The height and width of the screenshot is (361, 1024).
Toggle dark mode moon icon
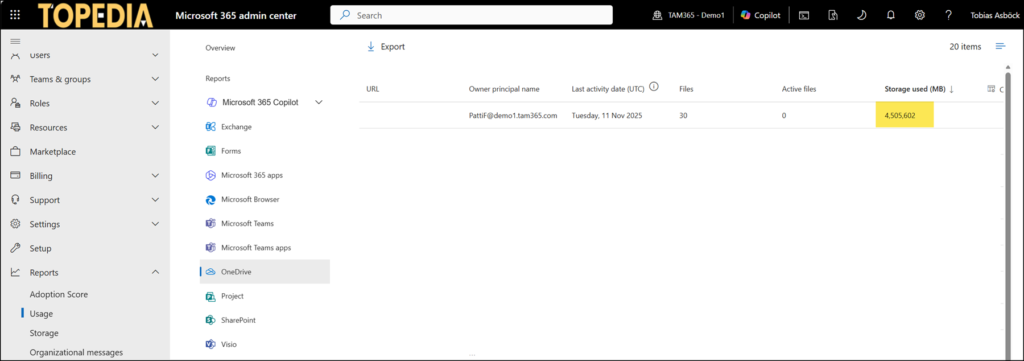pos(861,15)
